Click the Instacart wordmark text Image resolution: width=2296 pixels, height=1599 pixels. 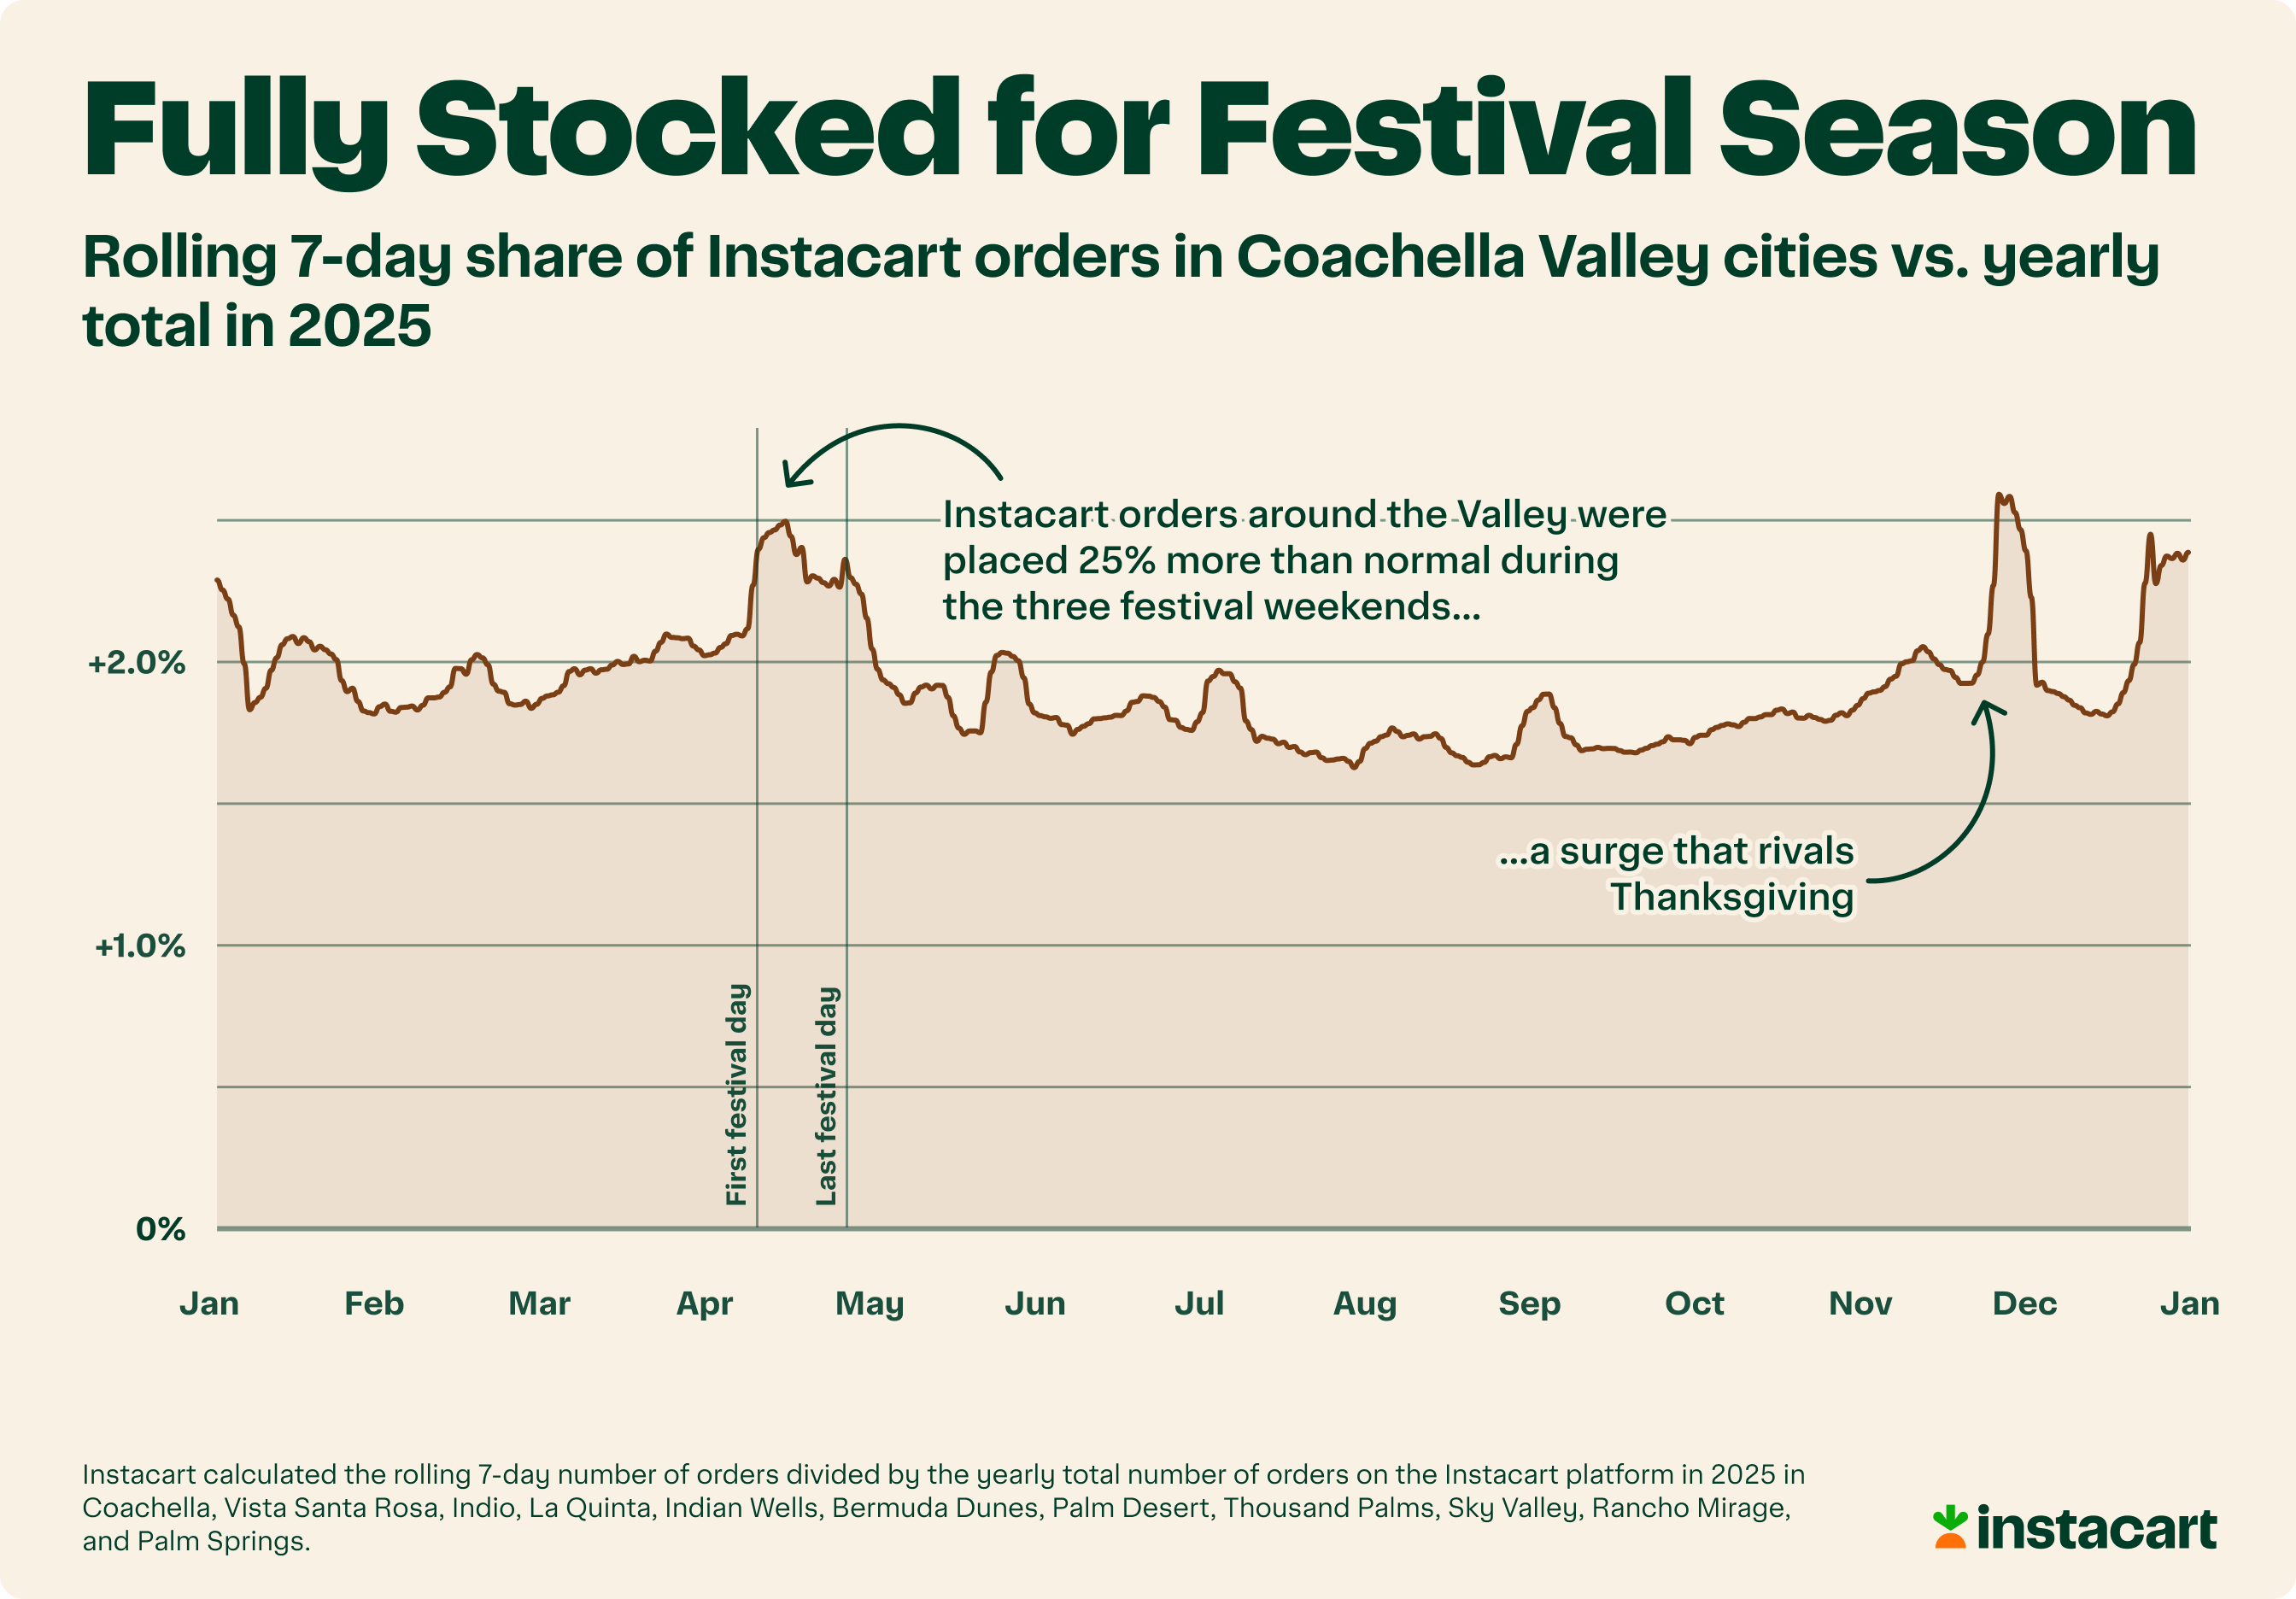(2097, 1529)
